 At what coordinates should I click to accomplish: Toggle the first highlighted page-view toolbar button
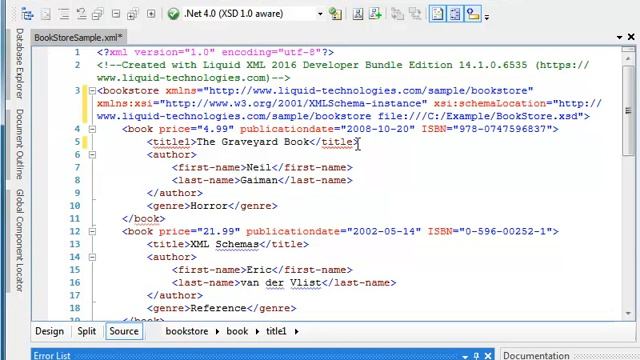[437, 14]
